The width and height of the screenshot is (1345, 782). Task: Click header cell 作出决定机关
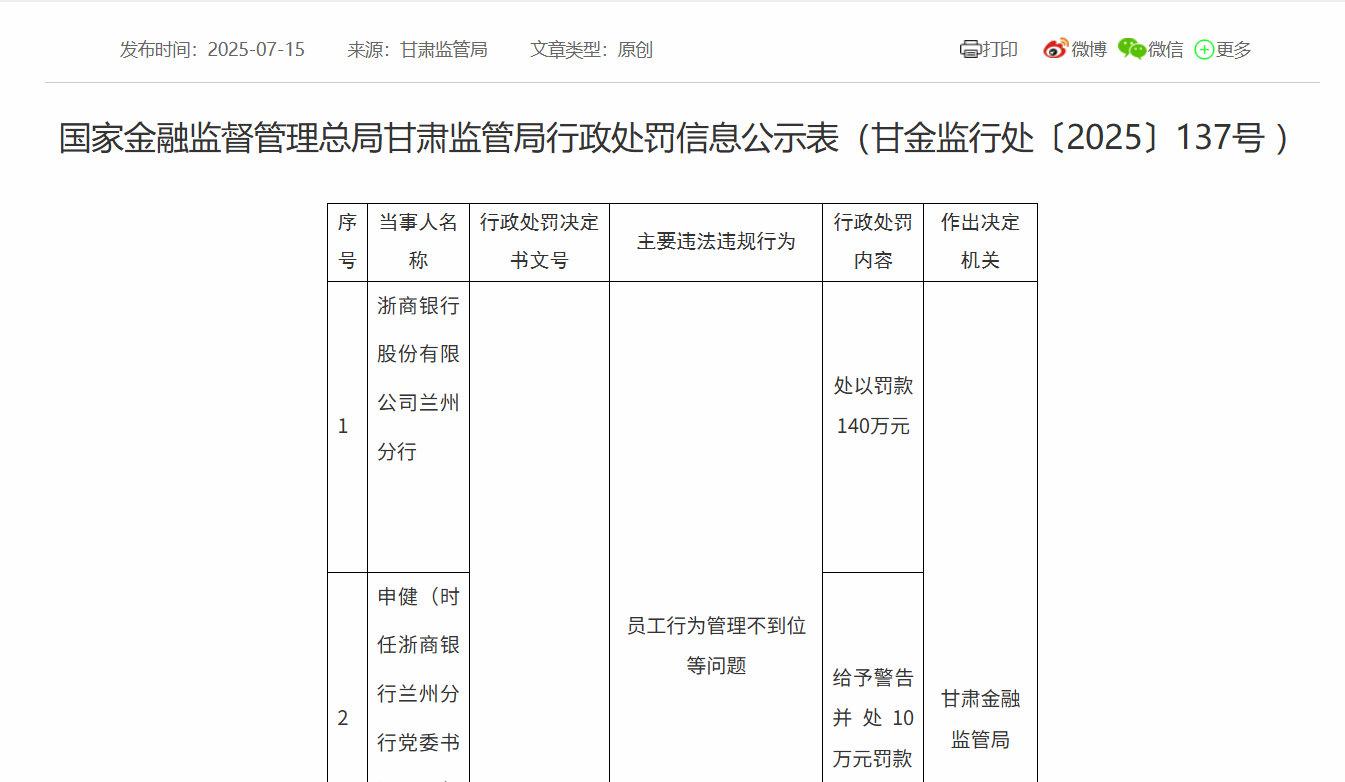[980, 242]
